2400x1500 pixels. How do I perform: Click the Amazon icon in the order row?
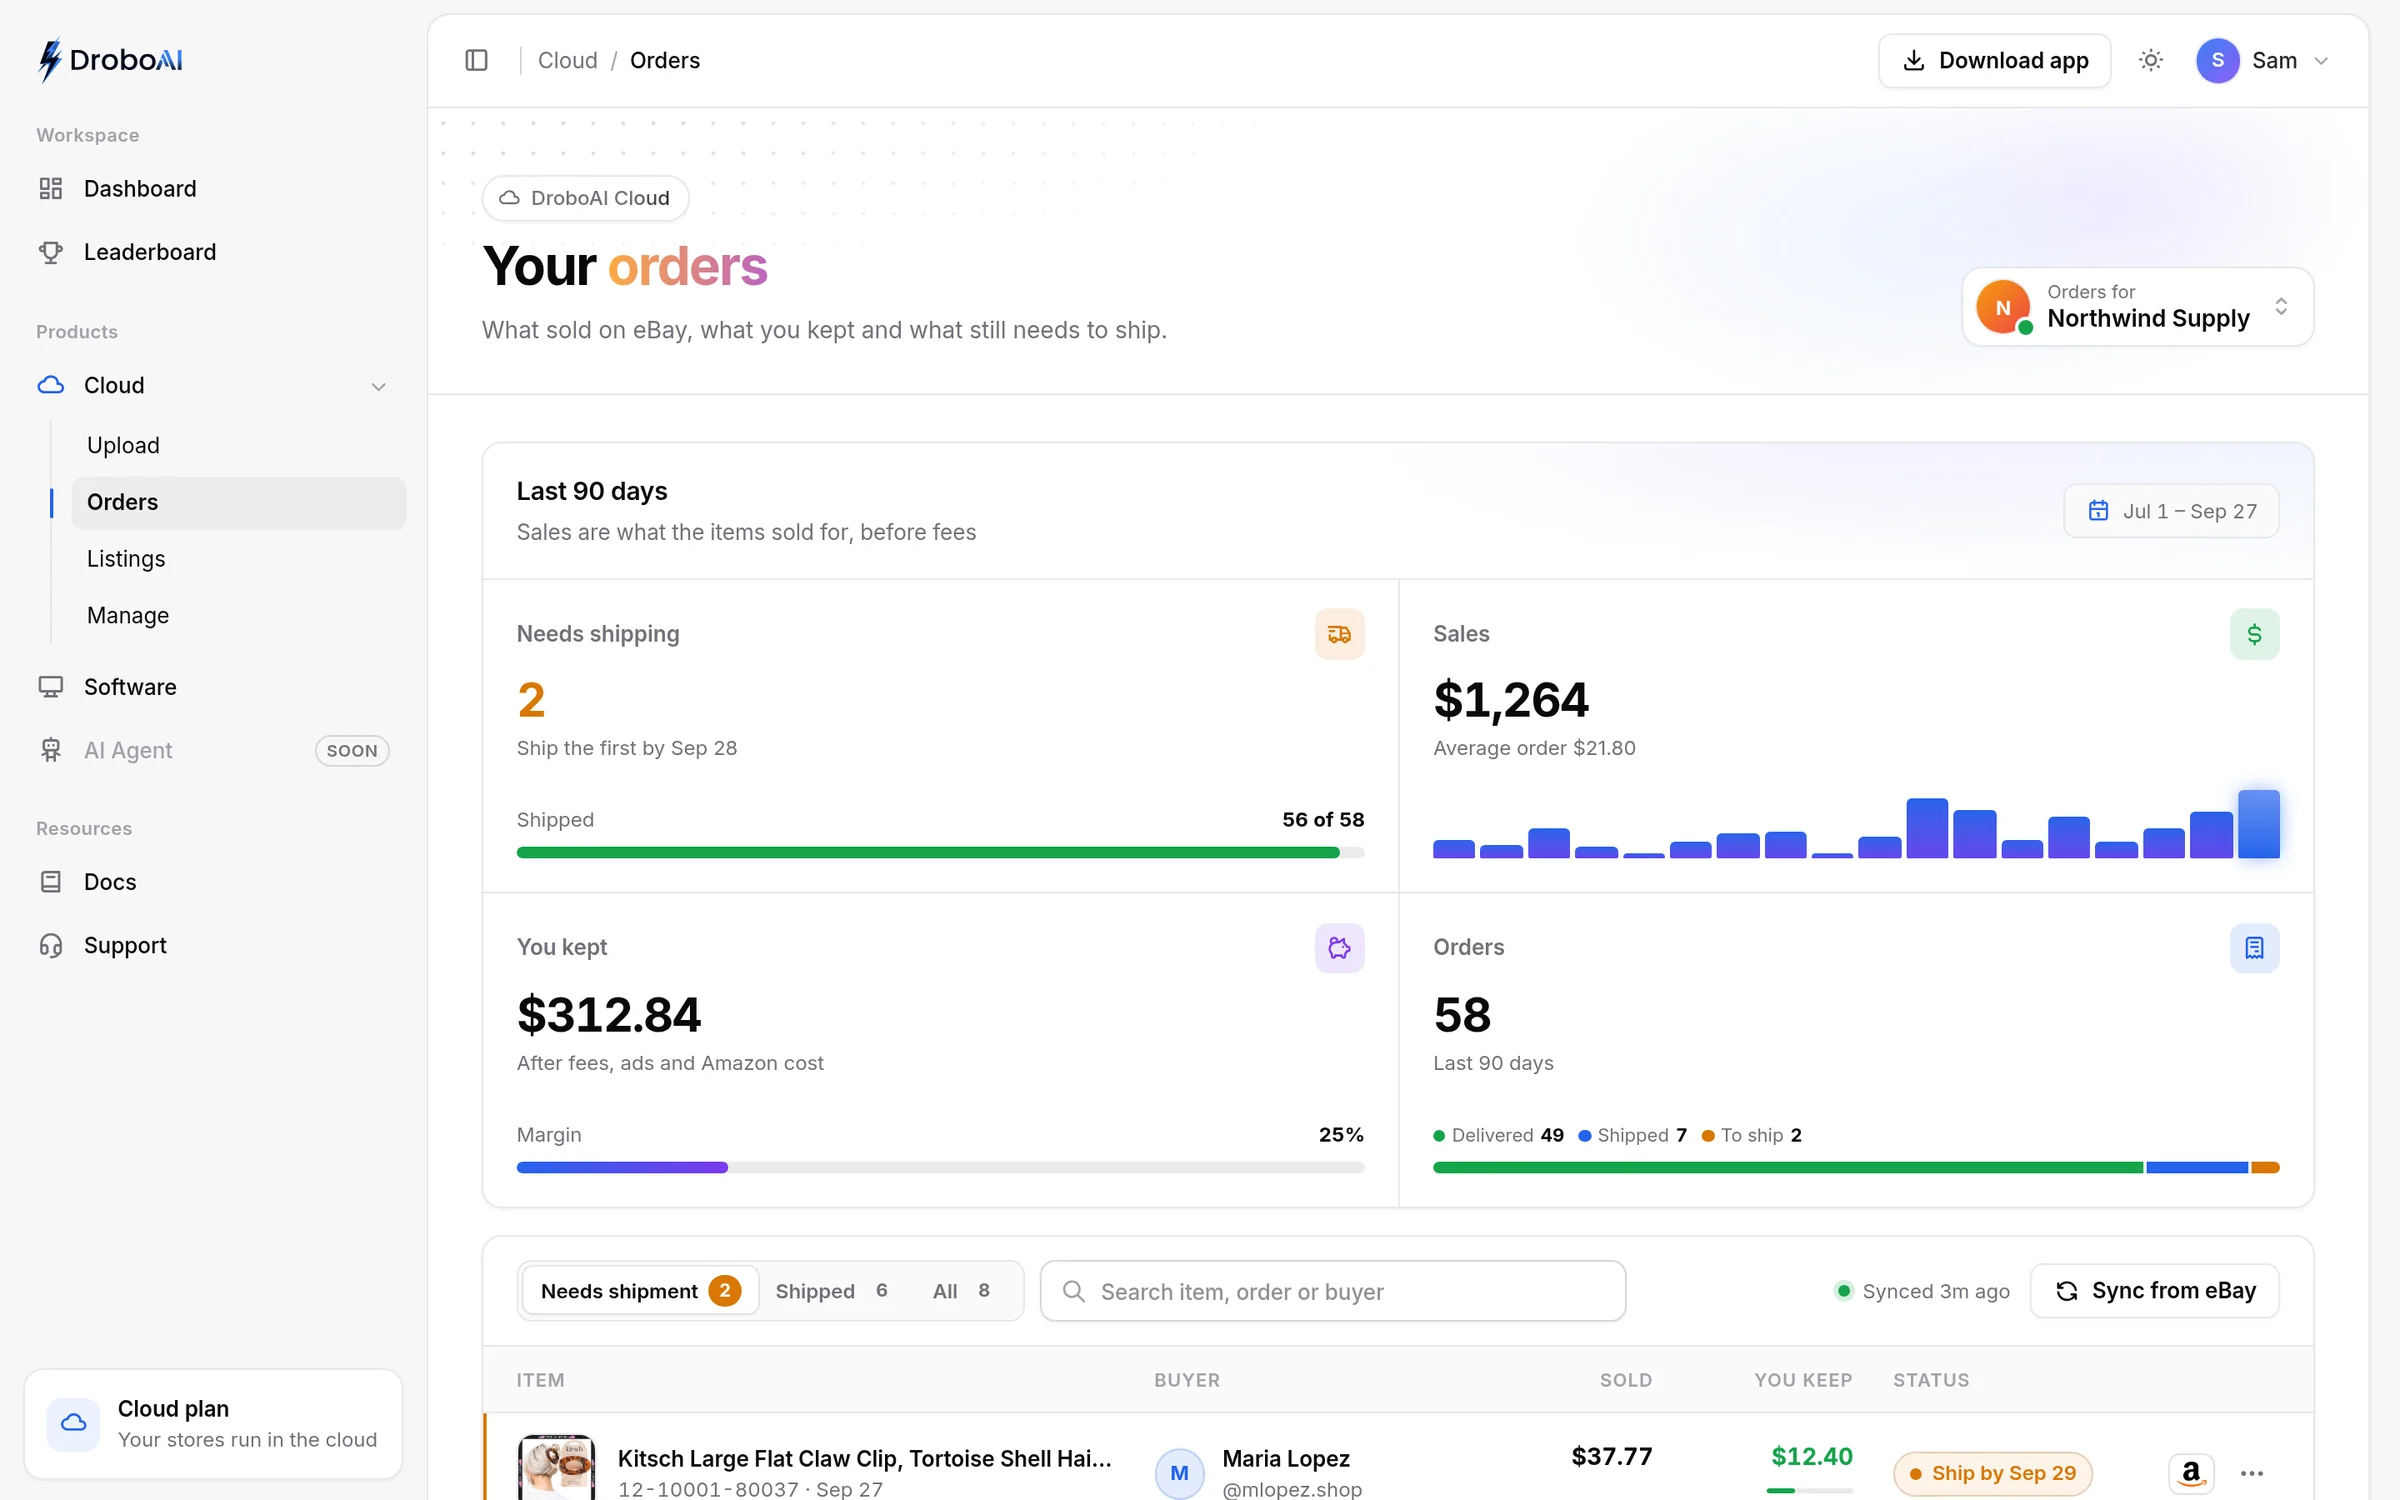pos(2191,1473)
